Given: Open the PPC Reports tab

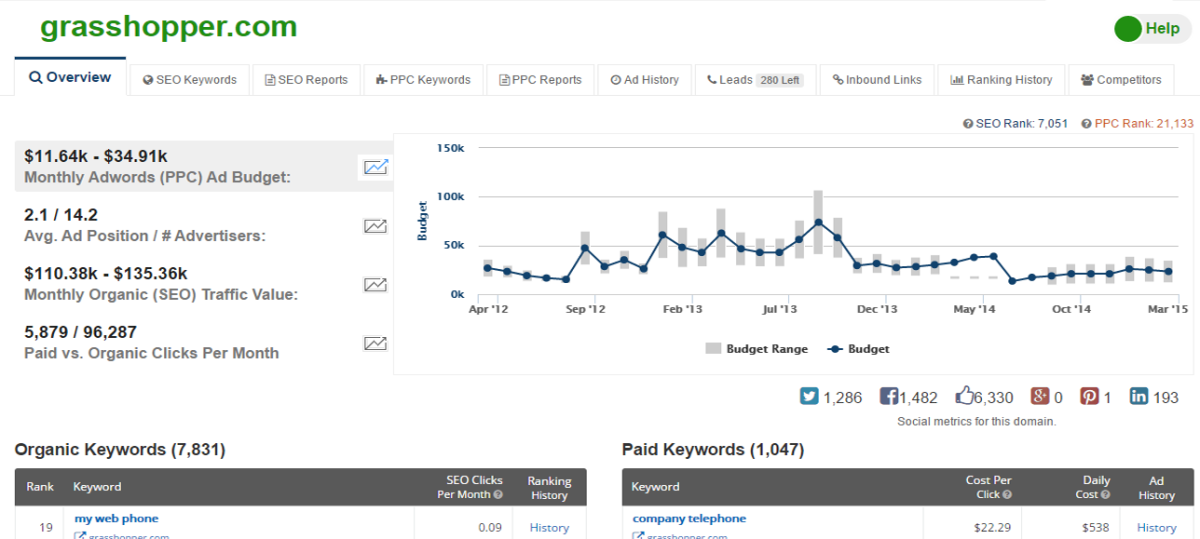Looking at the screenshot, I should click(540, 80).
